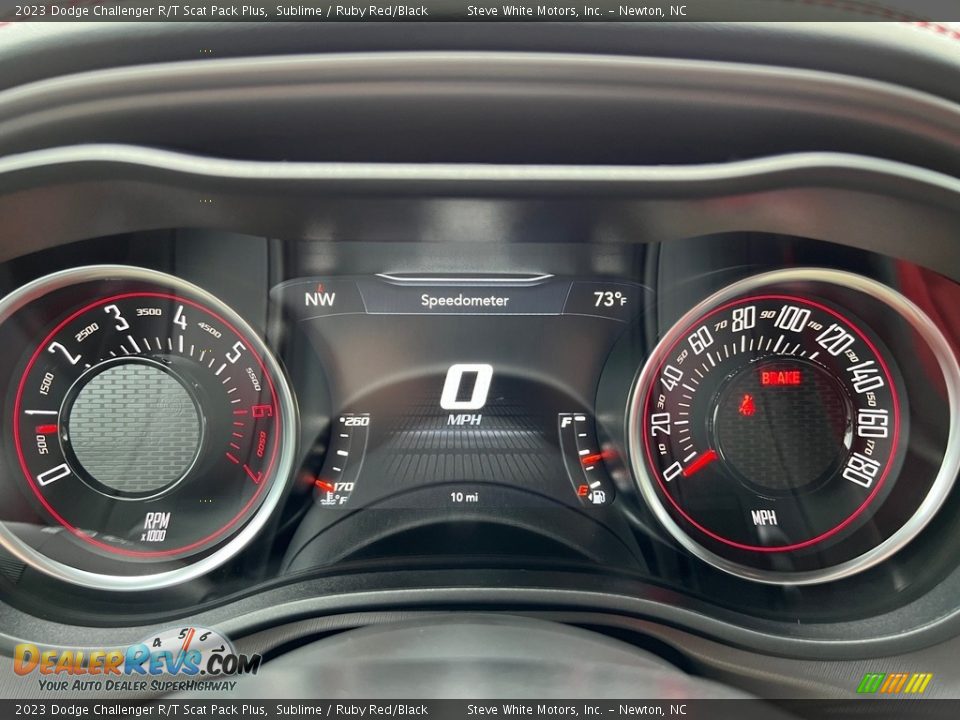Tap the coolant temperature icon
Viewport: 960px width, 720px height.
tap(329, 499)
